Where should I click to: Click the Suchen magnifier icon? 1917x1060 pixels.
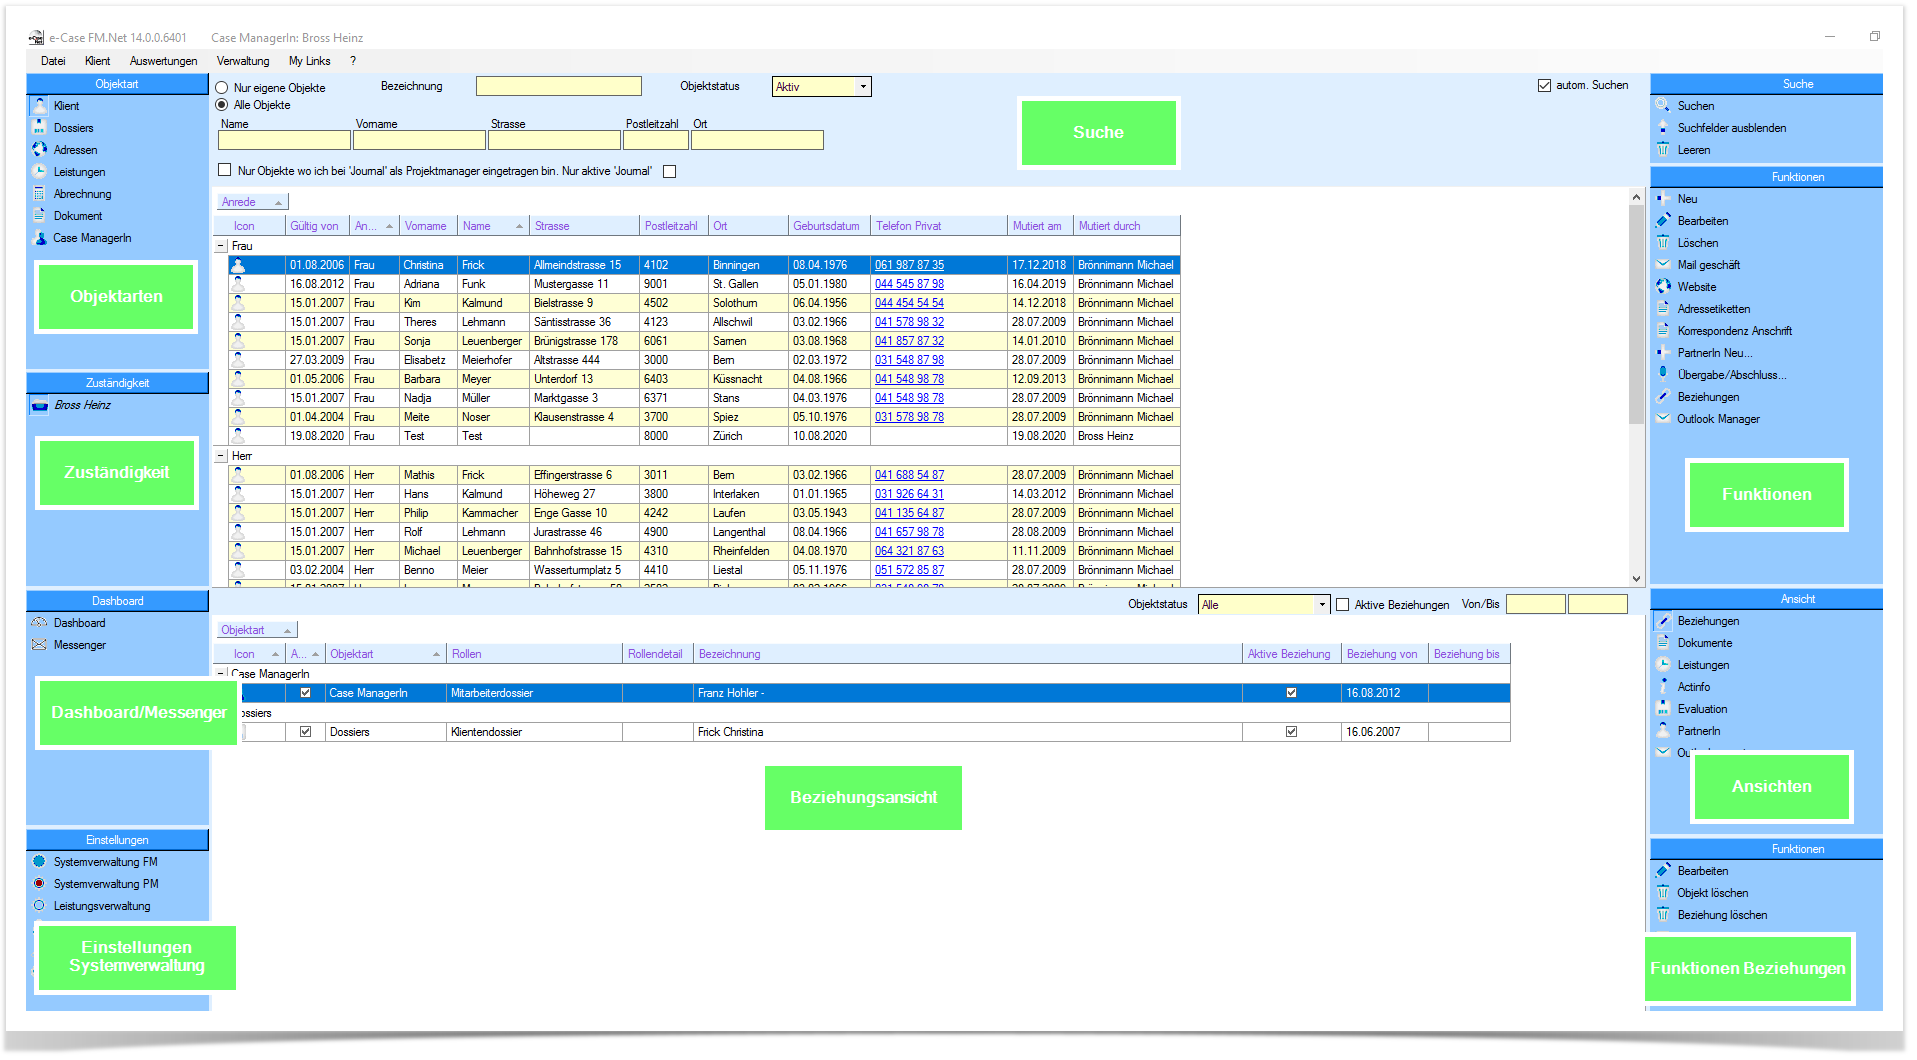pos(1663,105)
